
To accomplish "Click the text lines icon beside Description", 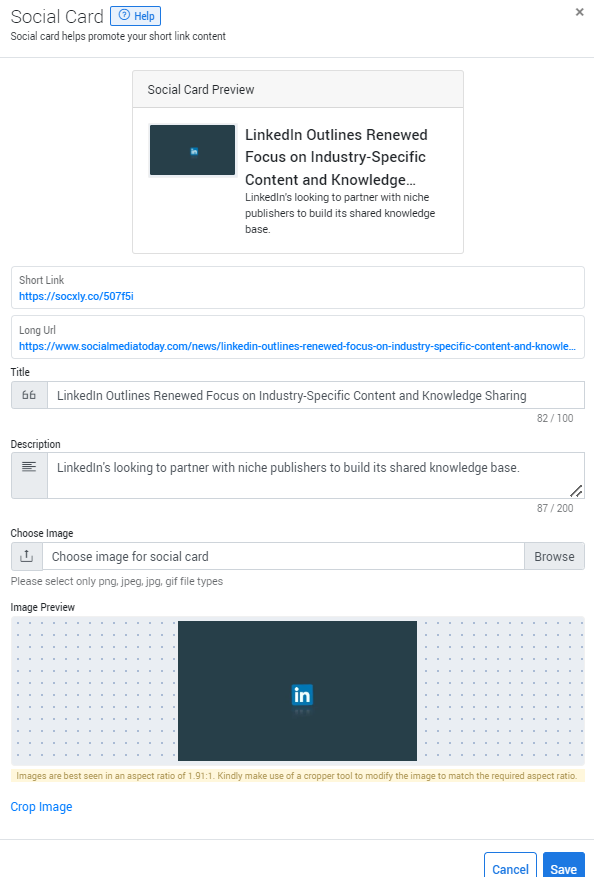I will [29, 466].
